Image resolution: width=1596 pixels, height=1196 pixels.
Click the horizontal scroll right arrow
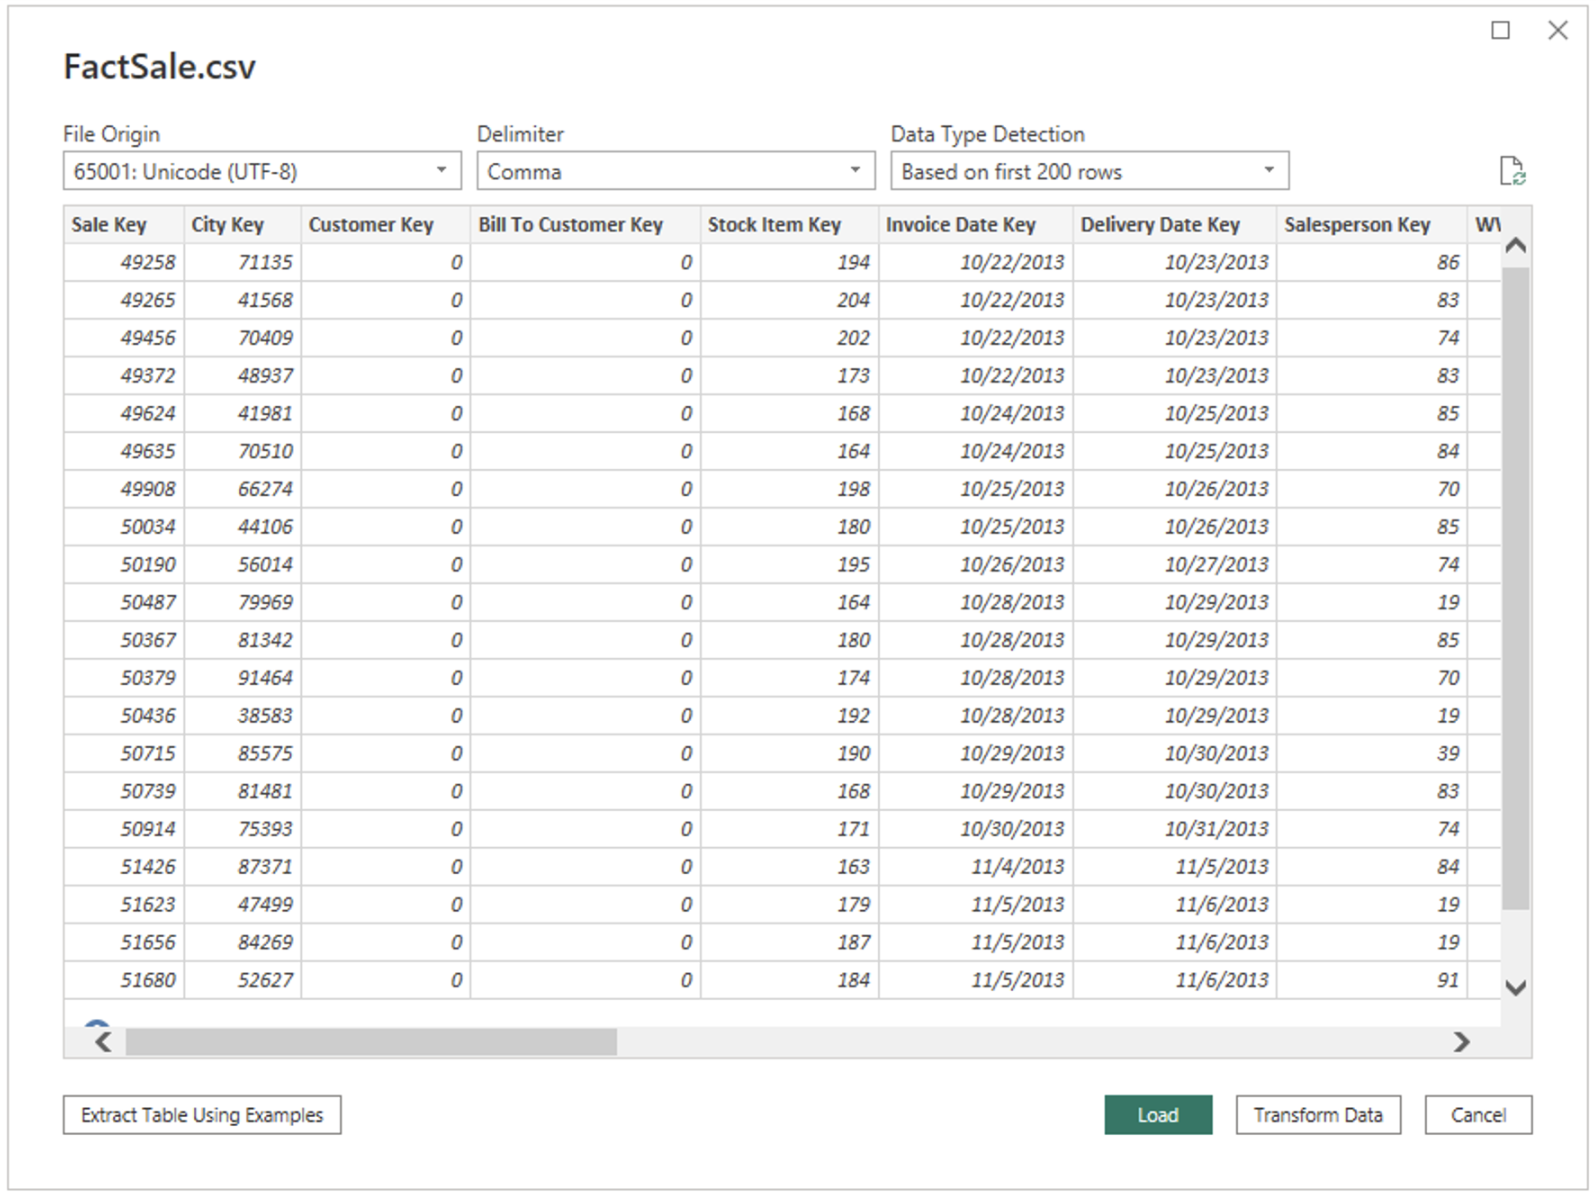coord(1461,1042)
